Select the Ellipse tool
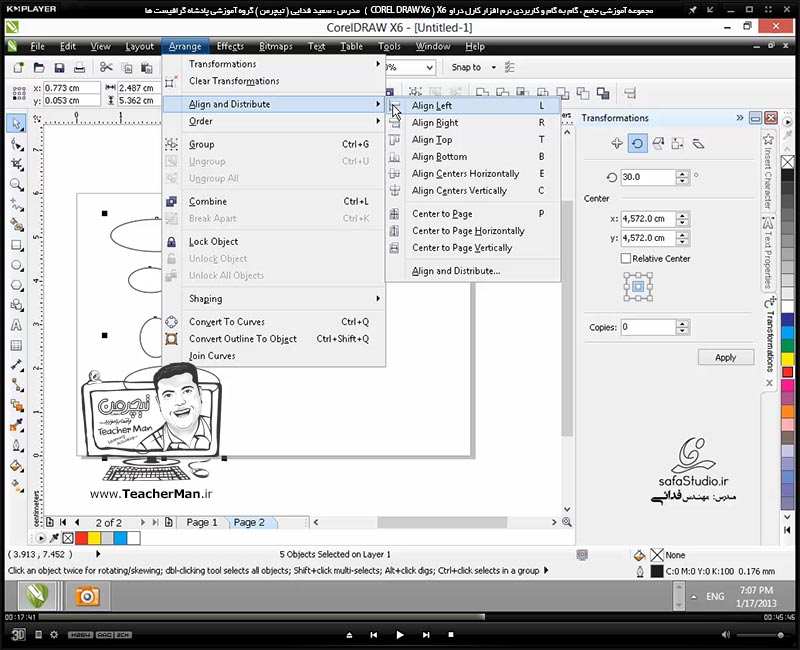This screenshot has height=650, width=800. click(16, 265)
